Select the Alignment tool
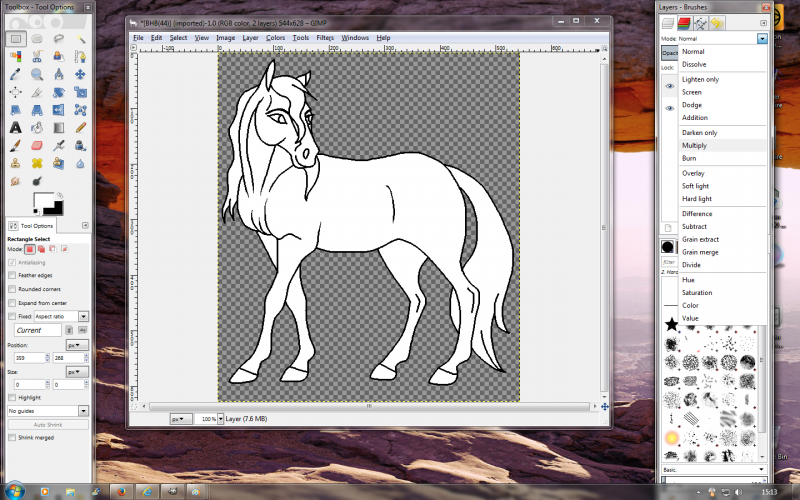Screen dimensions: 800x500 point(16,92)
